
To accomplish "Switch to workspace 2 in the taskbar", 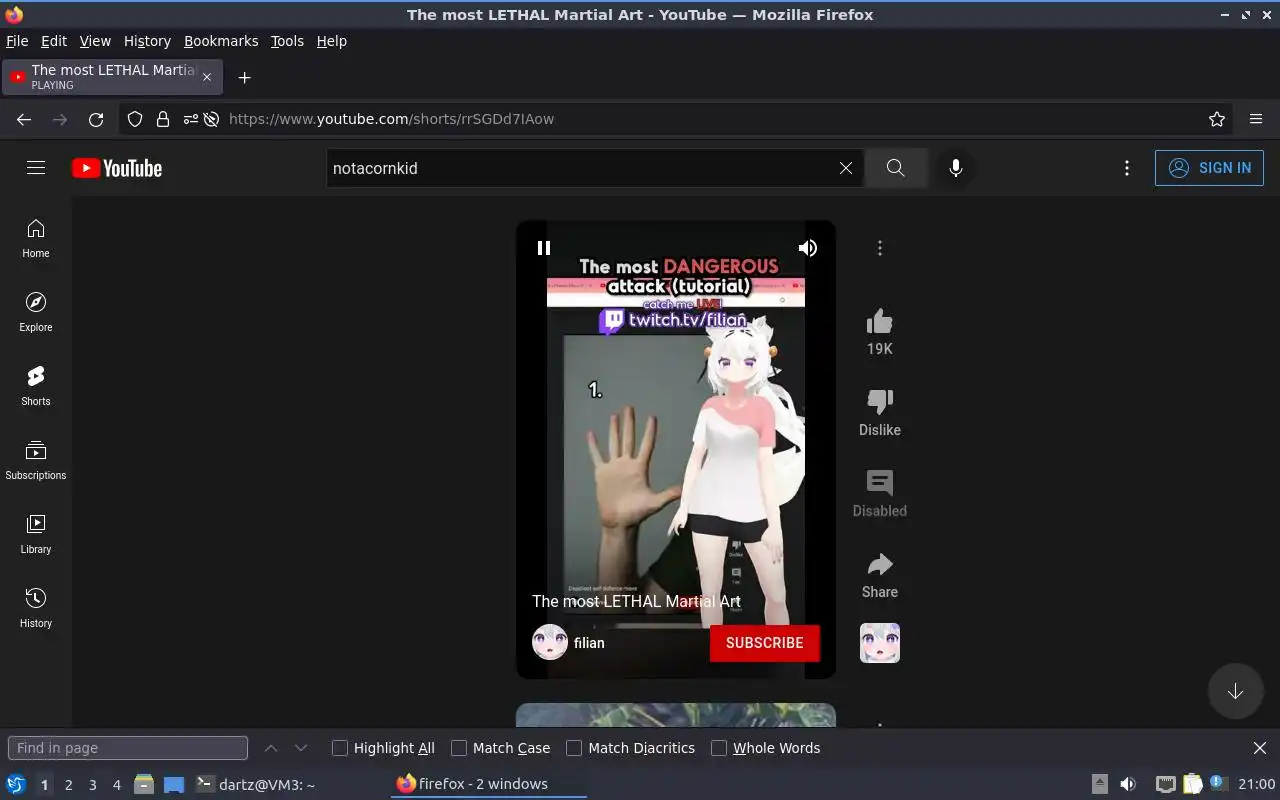I will coord(68,785).
